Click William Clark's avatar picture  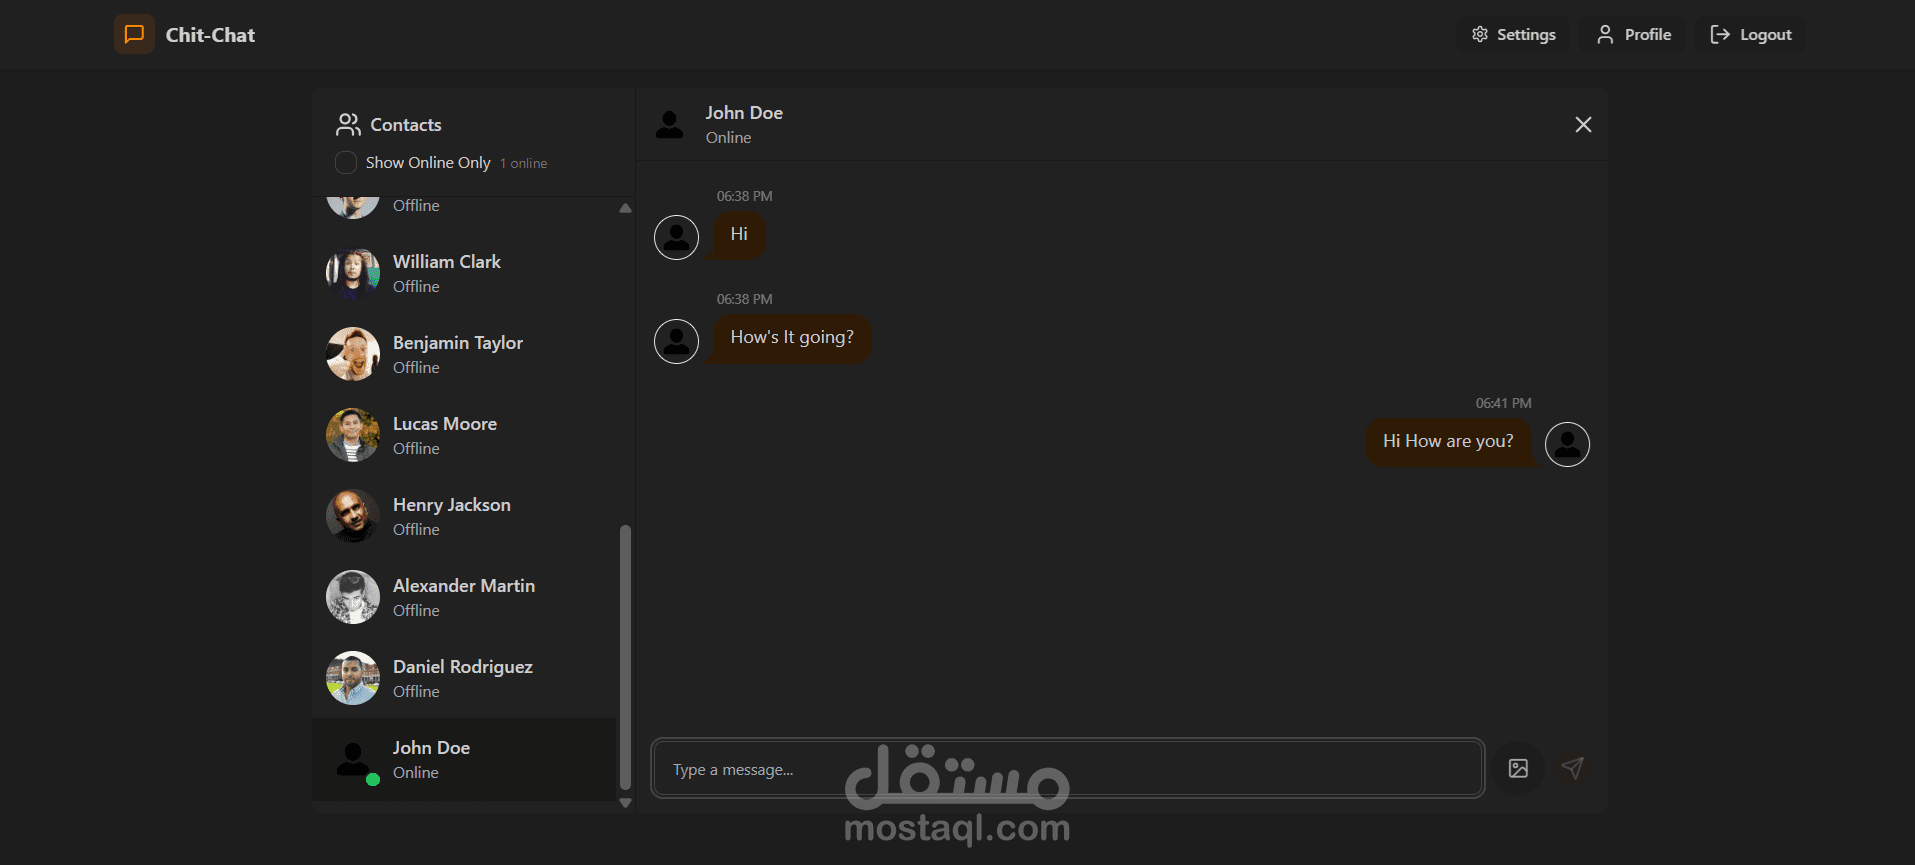[353, 274]
